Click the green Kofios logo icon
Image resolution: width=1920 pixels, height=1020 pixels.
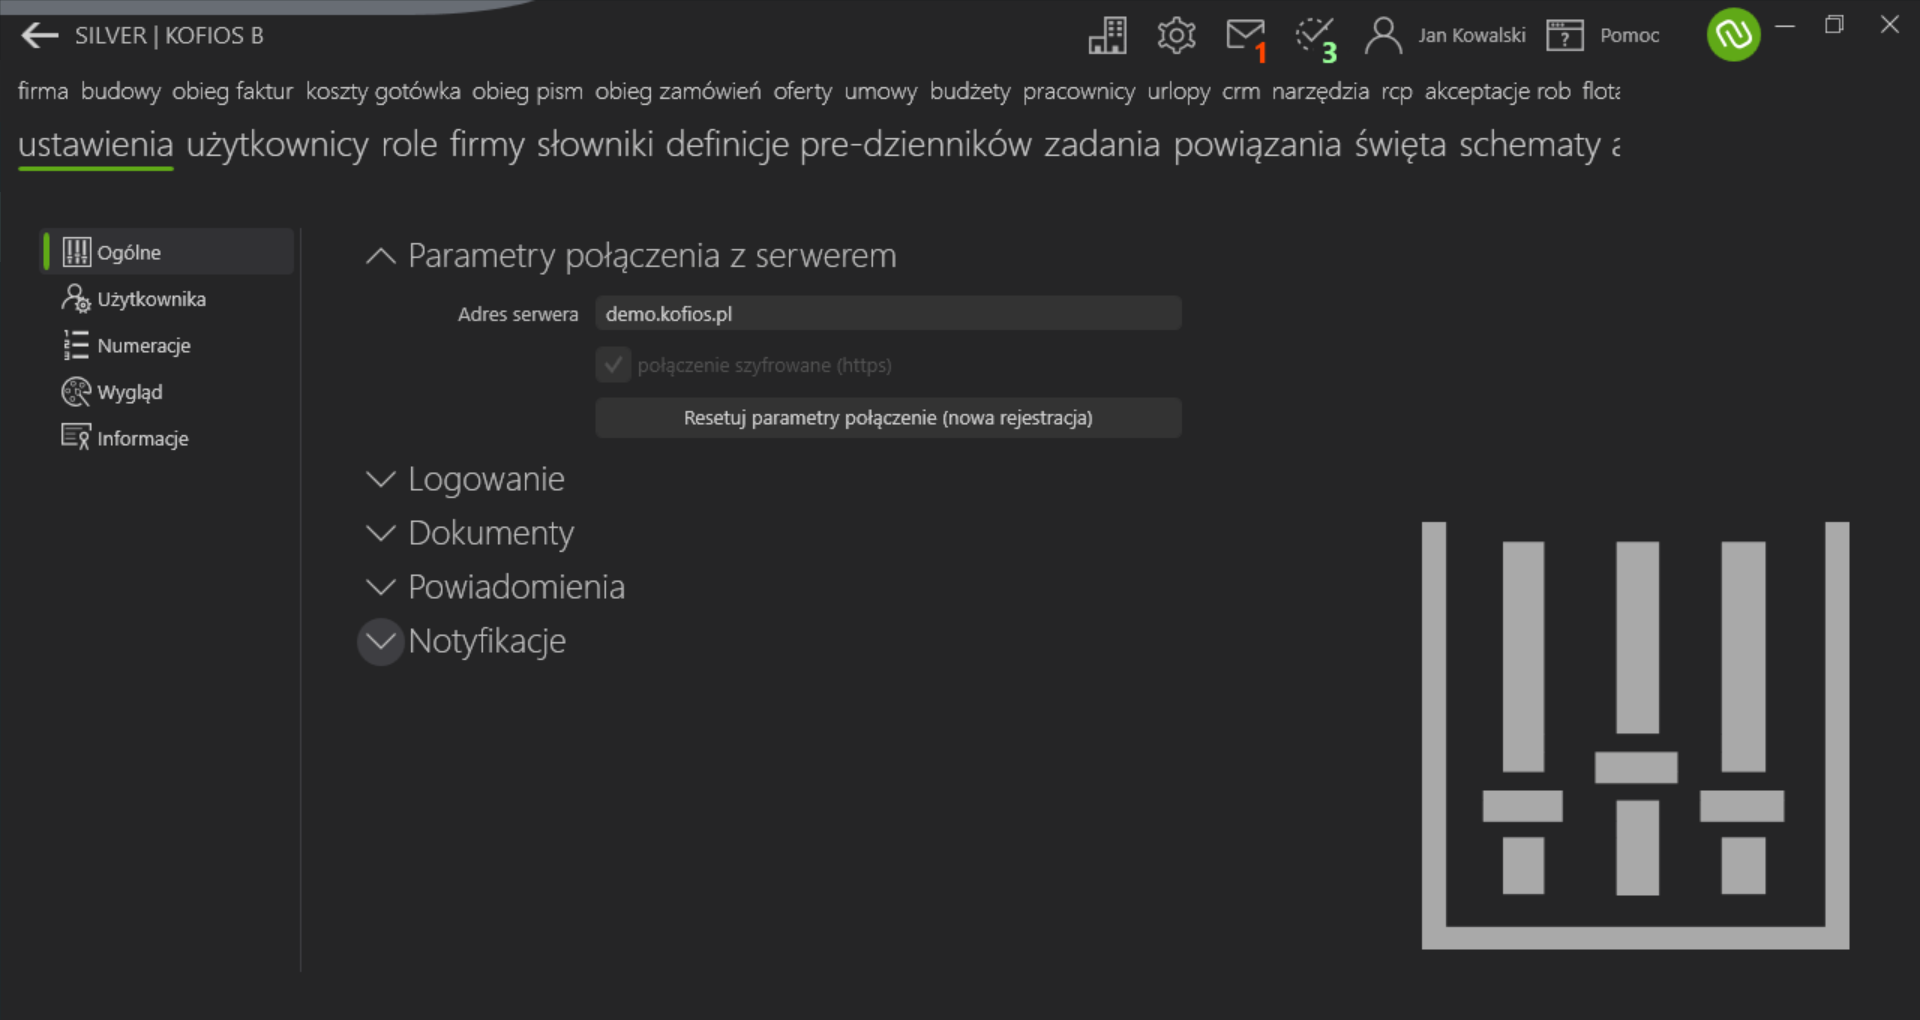(1733, 35)
